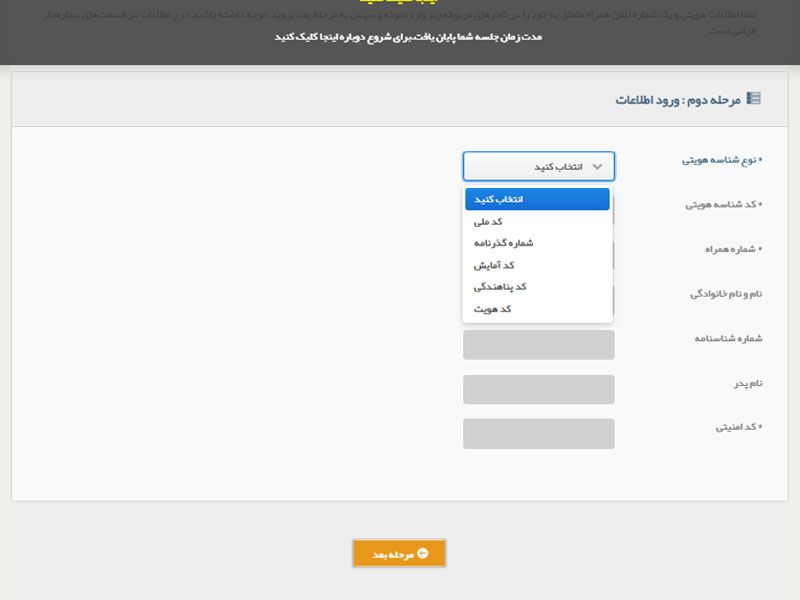Screen dimensions: 800x600
Task: Choose شماره گذرنامه option
Action: pyautogui.click(x=537, y=243)
